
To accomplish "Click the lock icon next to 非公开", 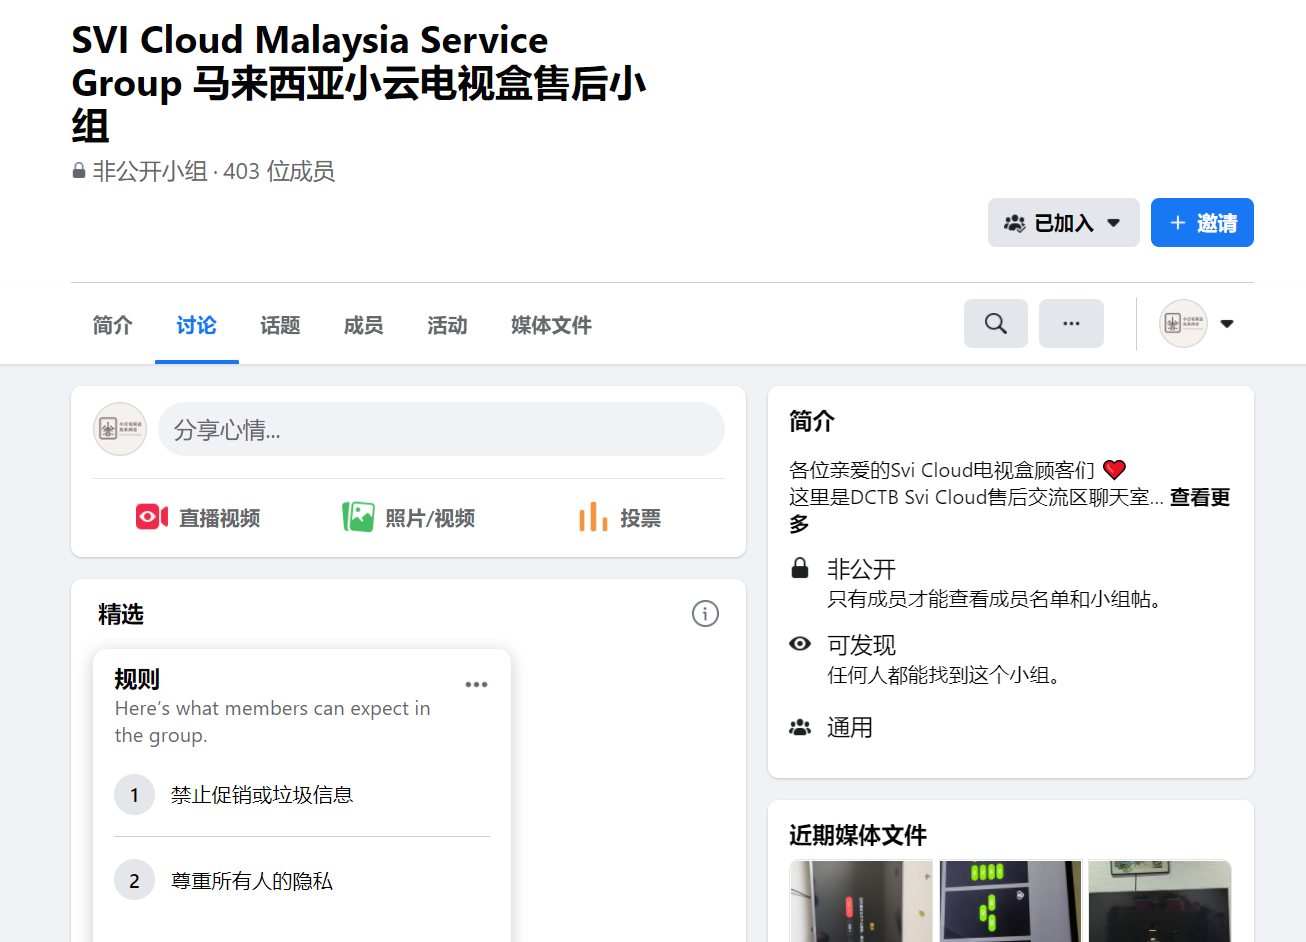I will click(x=800, y=568).
